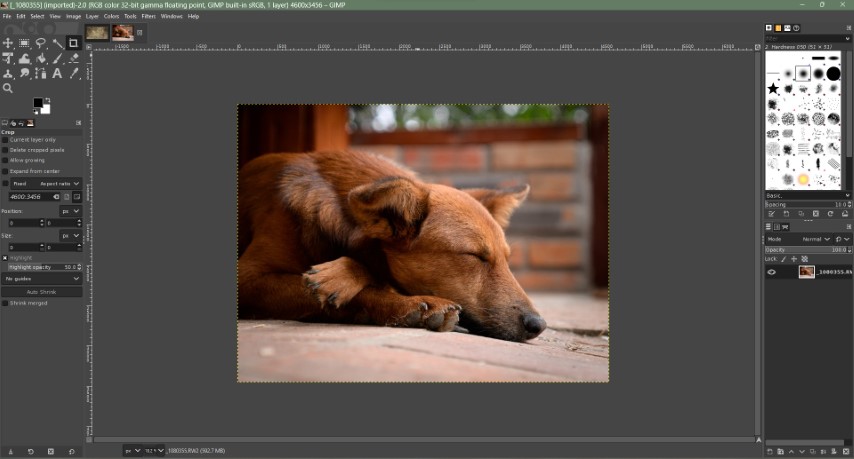This screenshot has width=854, height=459.
Task: Enable Current layer only checkbox
Action: [x=5, y=140]
